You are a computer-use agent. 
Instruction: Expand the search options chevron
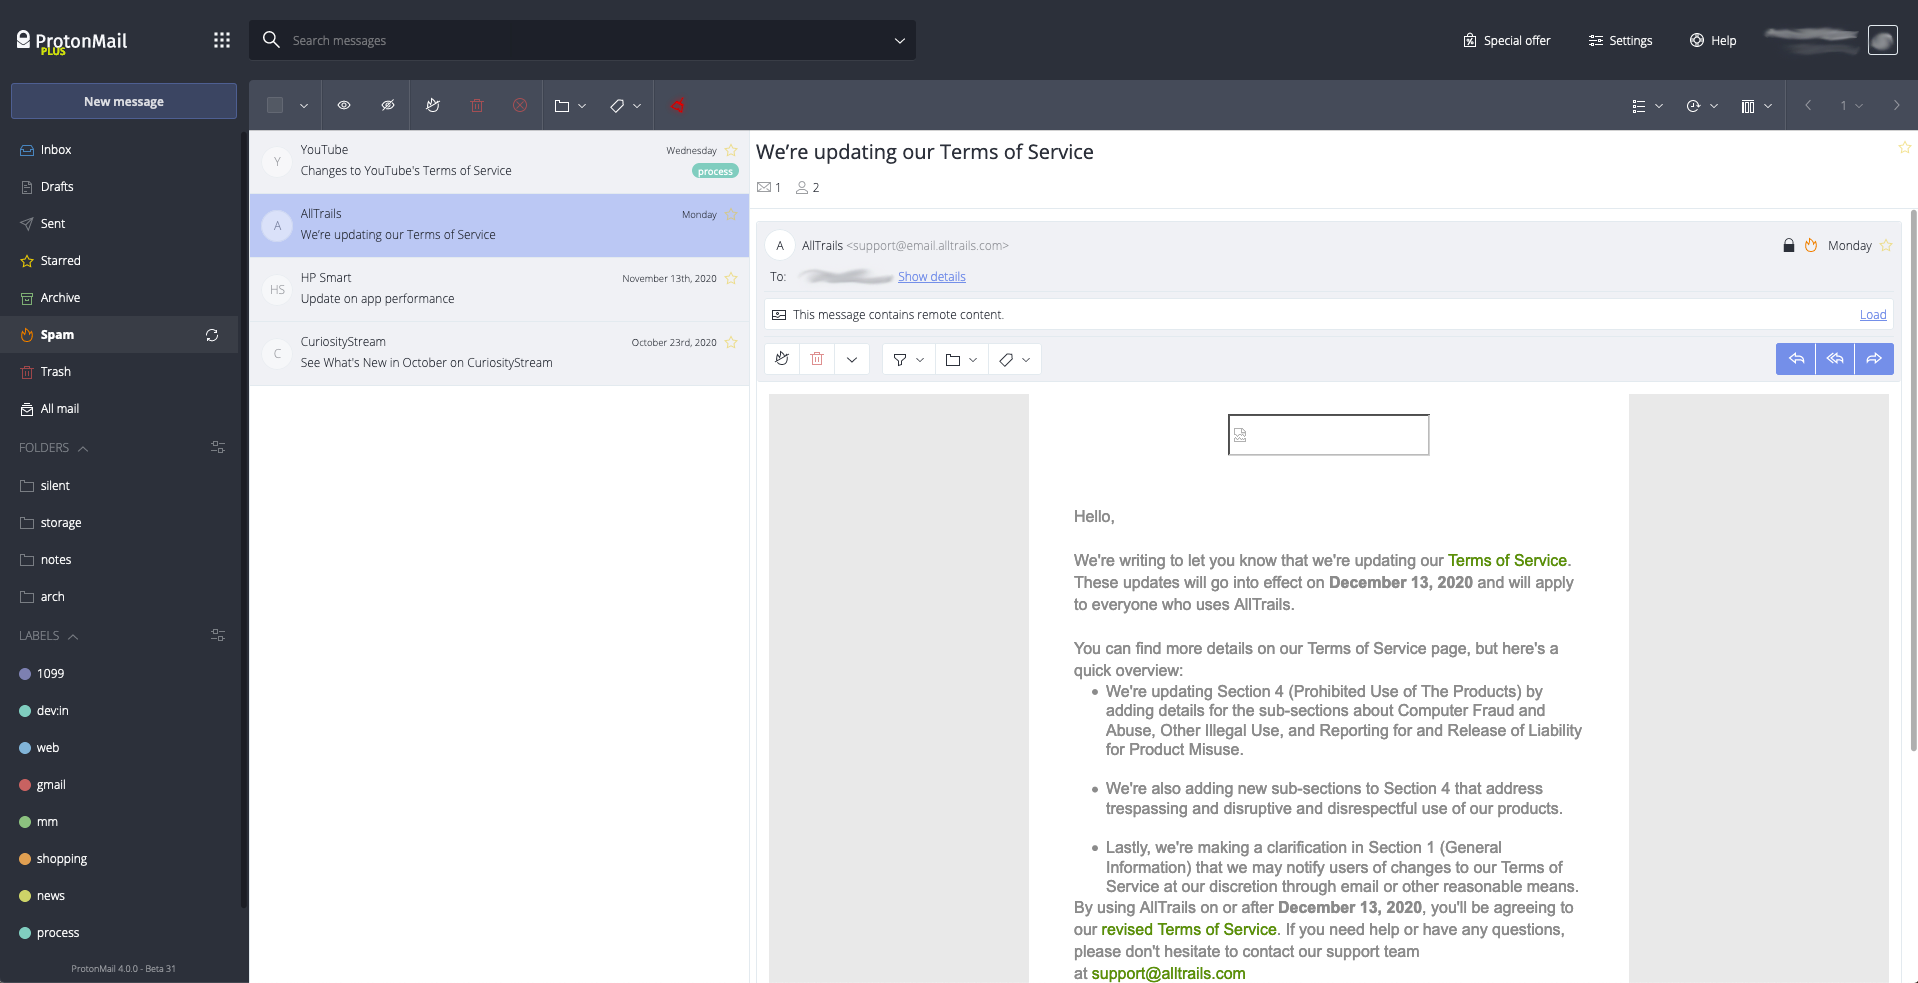(x=898, y=40)
